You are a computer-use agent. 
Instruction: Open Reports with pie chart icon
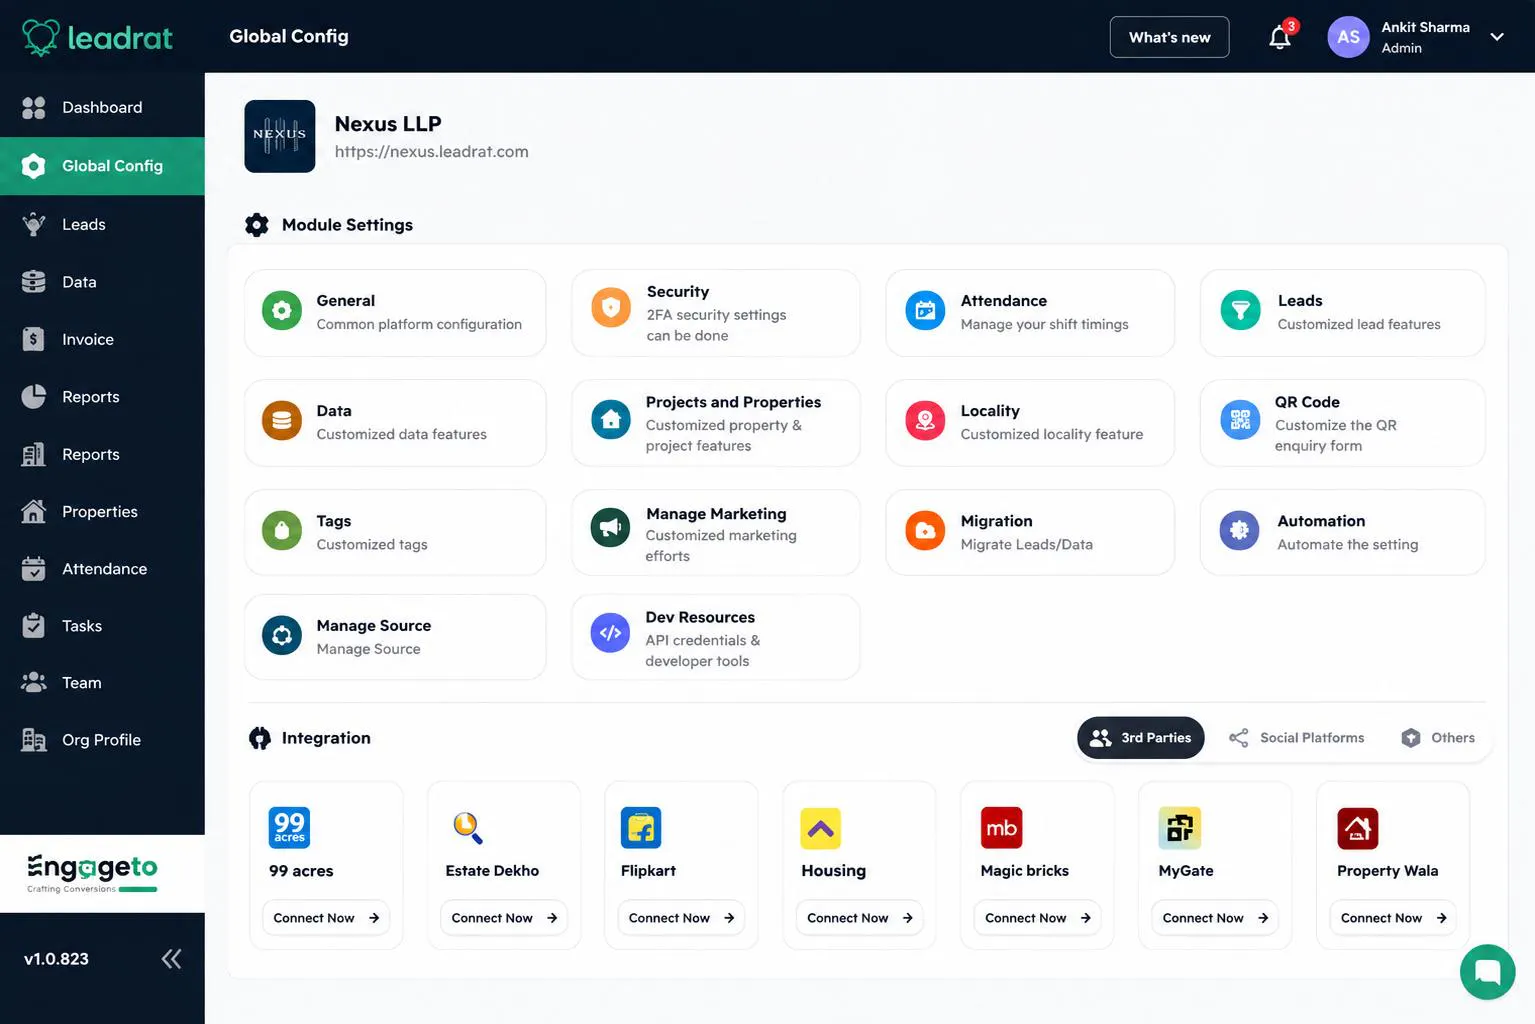102,397
